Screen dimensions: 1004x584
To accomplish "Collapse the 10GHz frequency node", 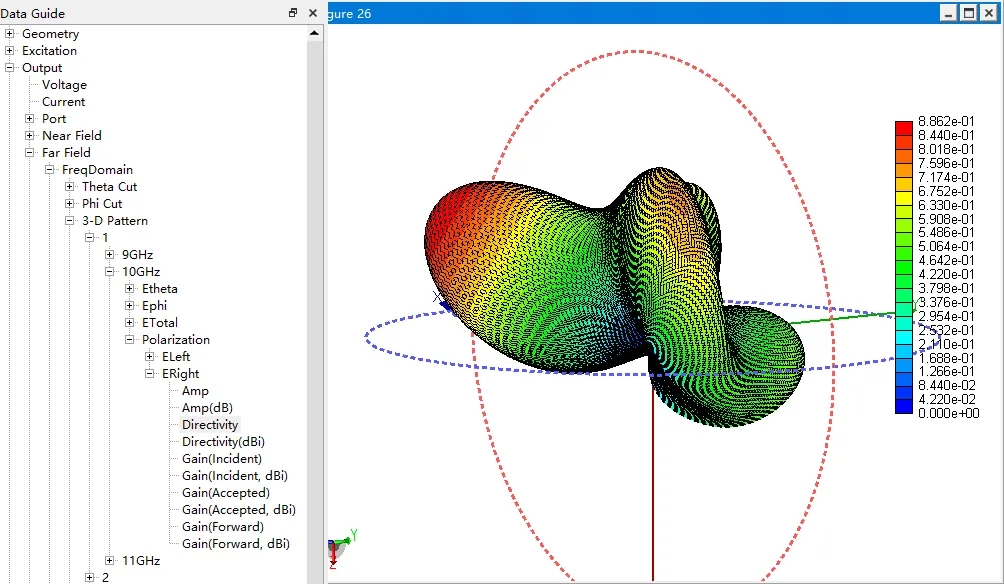I will [x=110, y=272].
